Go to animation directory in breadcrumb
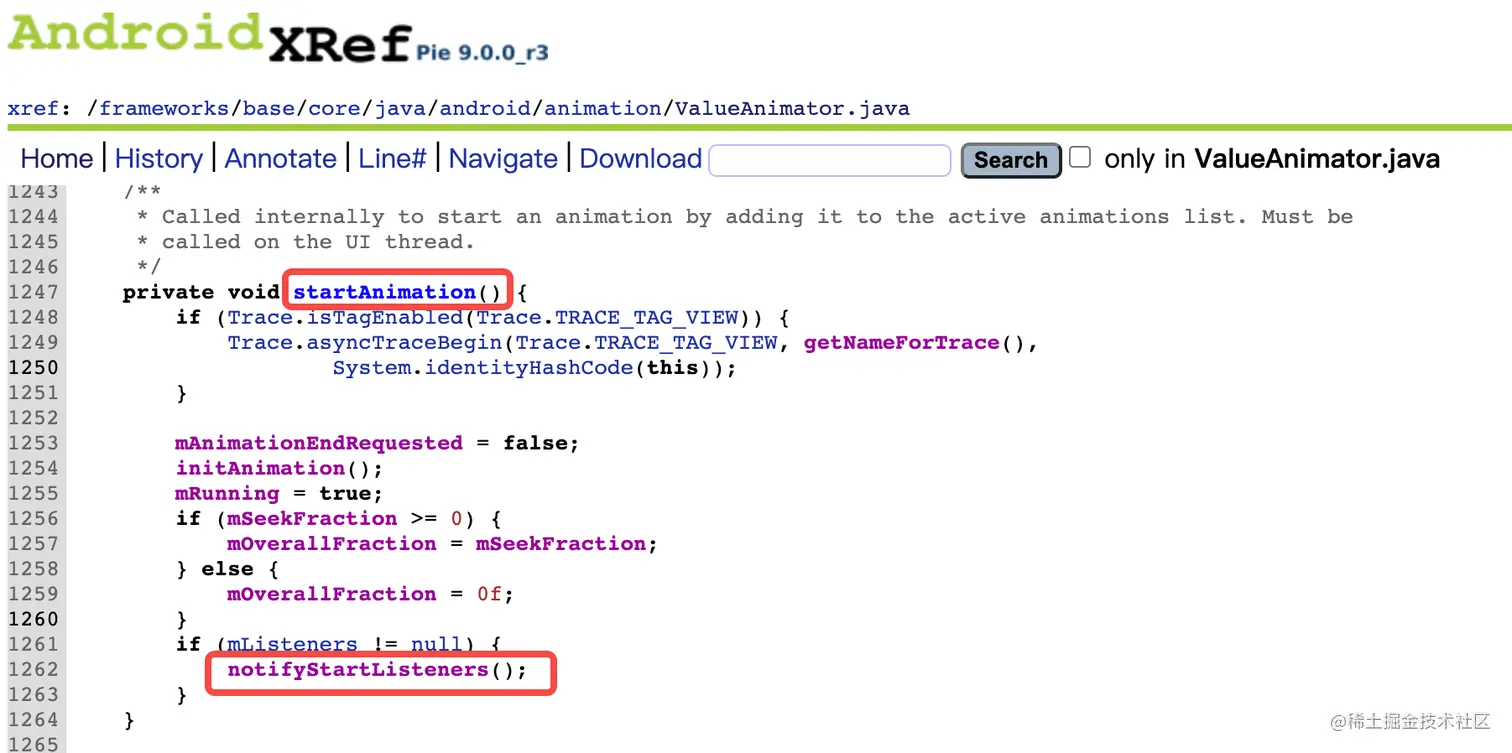 pyautogui.click(x=603, y=108)
